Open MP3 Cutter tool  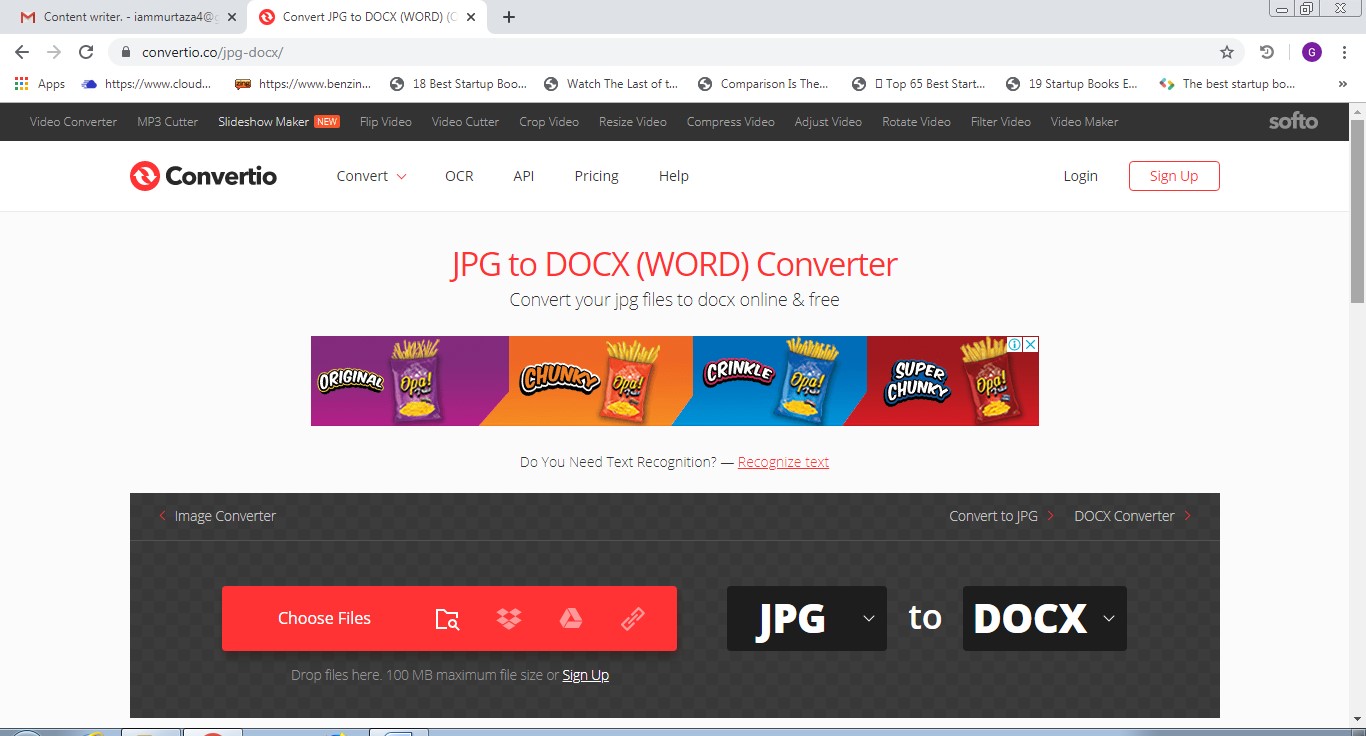tap(168, 122)
